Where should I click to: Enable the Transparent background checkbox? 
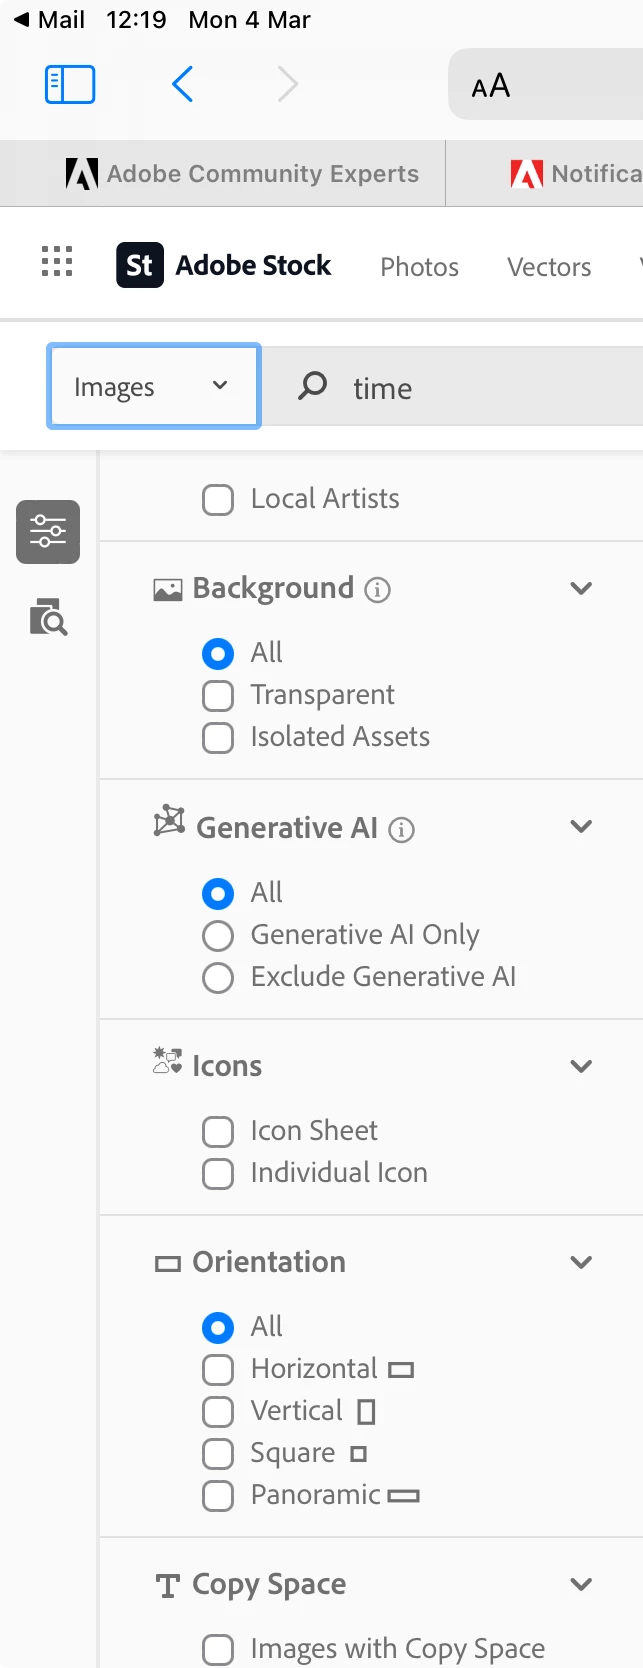pos(218,695)
